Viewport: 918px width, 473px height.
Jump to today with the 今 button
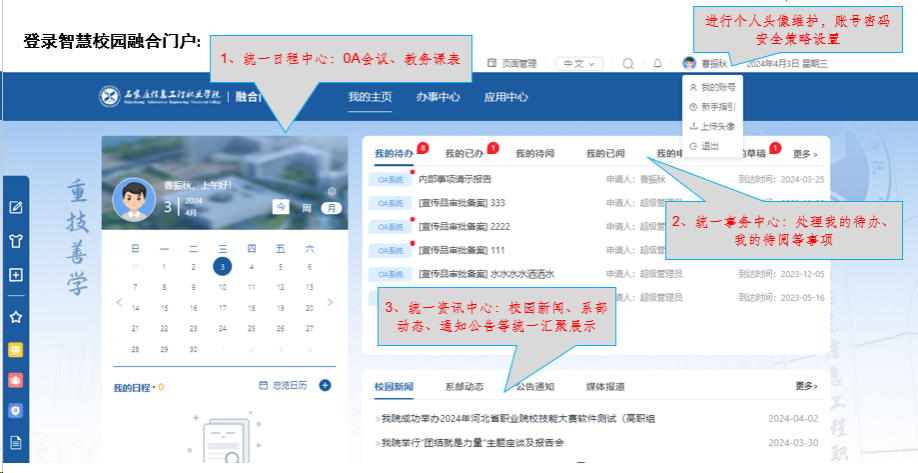pyautogui.click(x=282, y=208)
